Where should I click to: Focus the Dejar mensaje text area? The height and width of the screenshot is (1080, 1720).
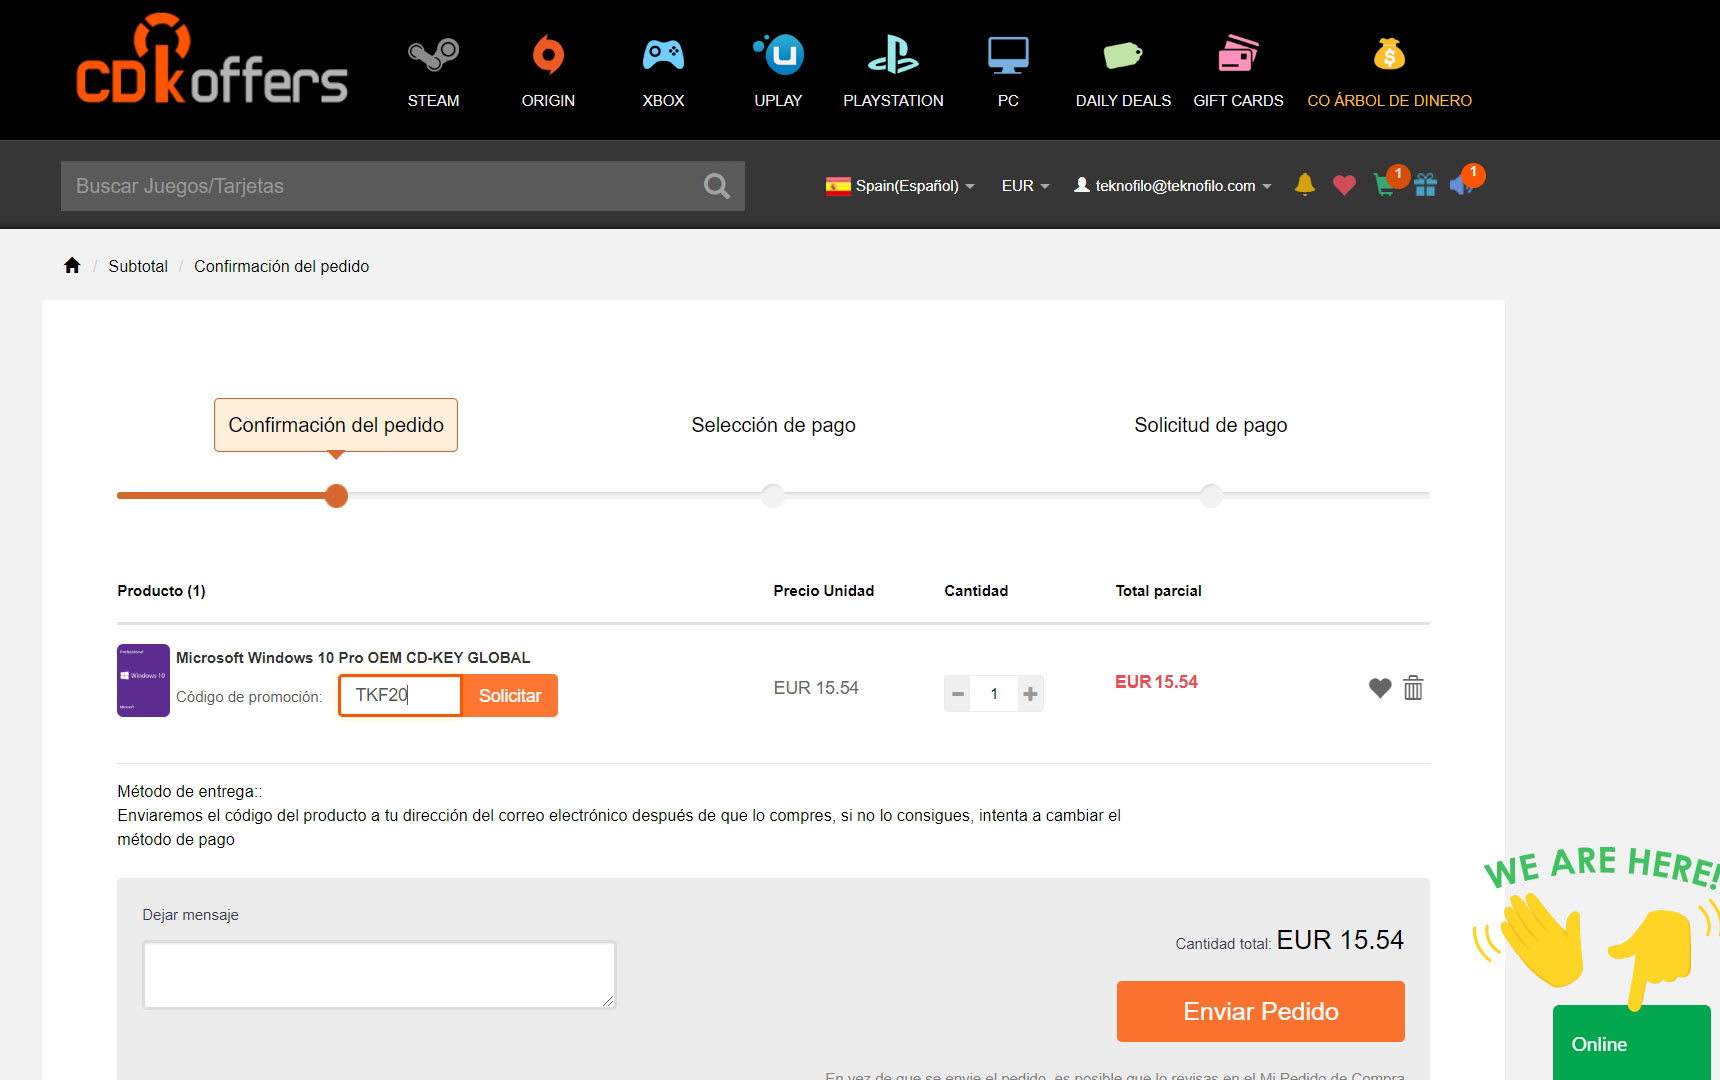(x=379, y=975)
